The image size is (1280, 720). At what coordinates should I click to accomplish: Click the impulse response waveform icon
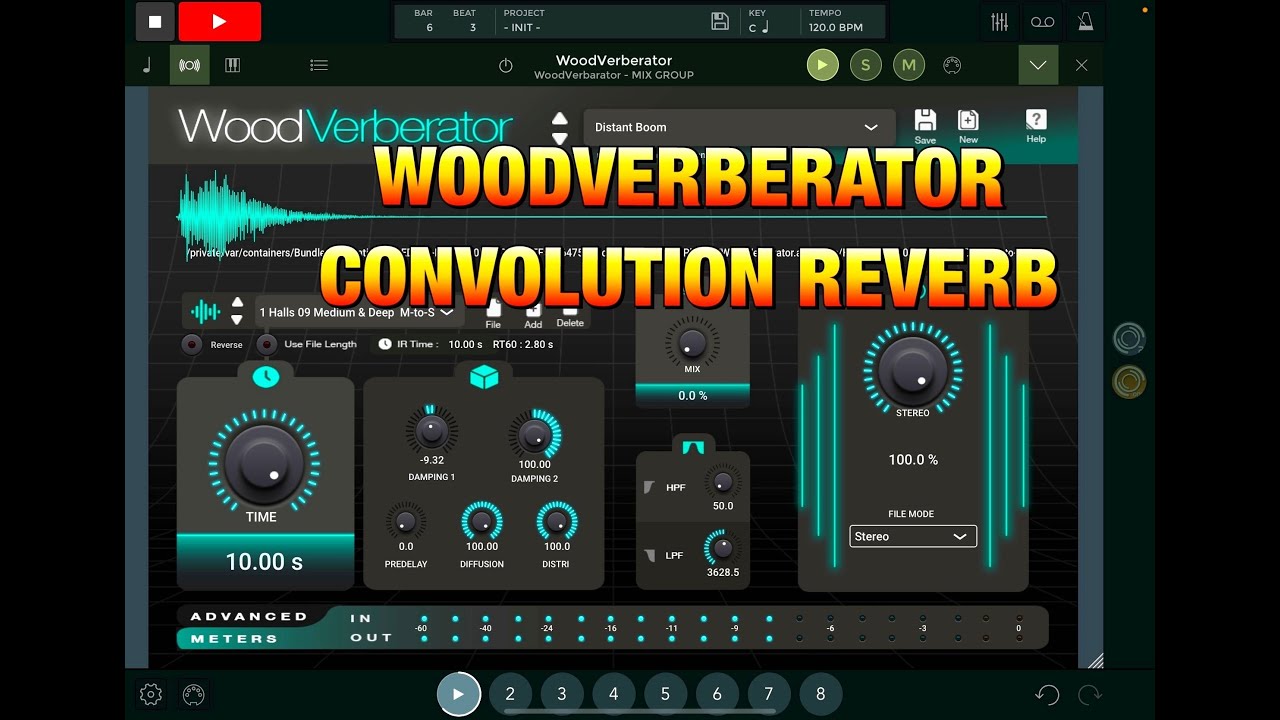point(205,311)
